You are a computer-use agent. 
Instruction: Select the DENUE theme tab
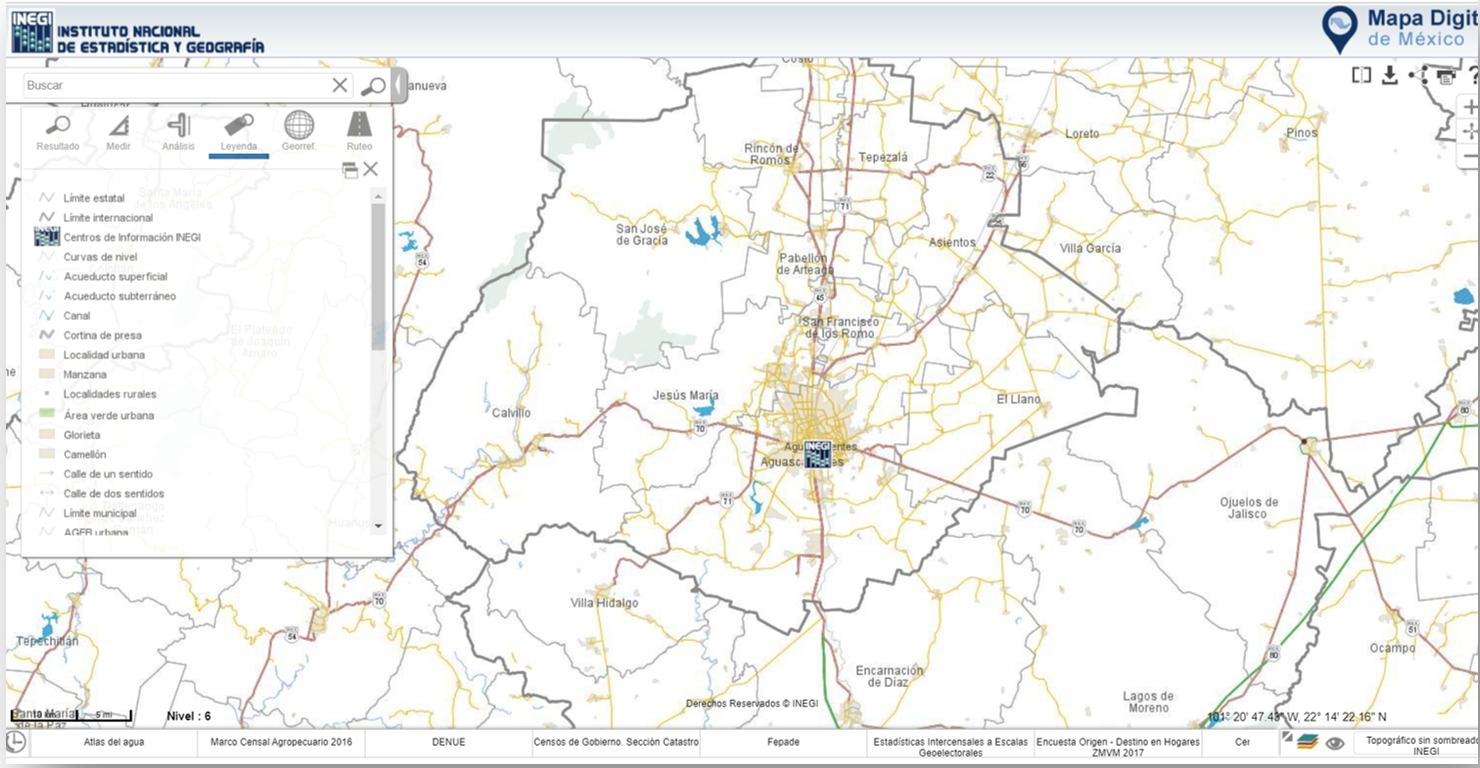coord(448,742)
